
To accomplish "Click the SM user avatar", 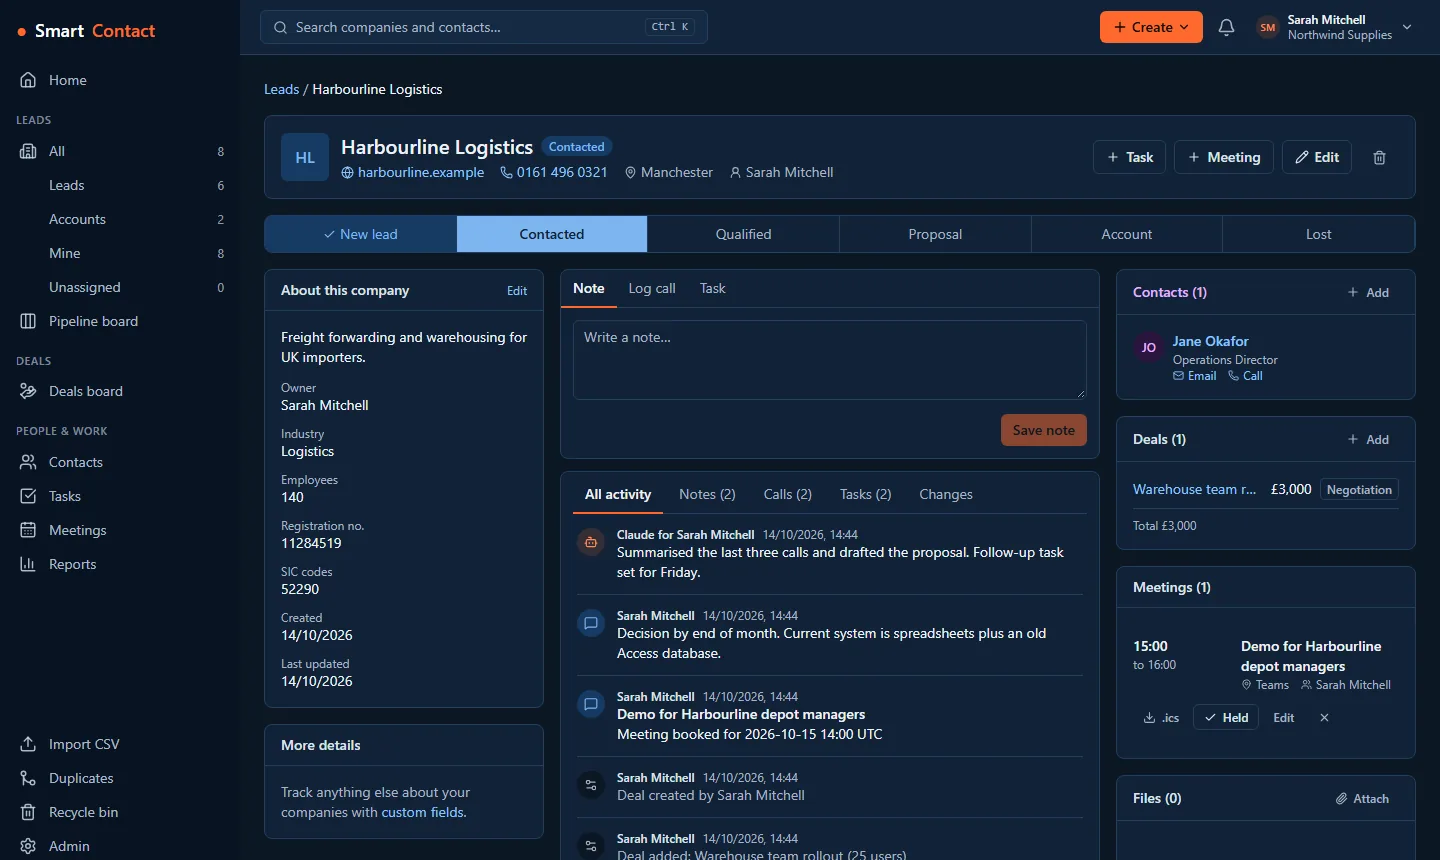I will [x=1268, y=27].
